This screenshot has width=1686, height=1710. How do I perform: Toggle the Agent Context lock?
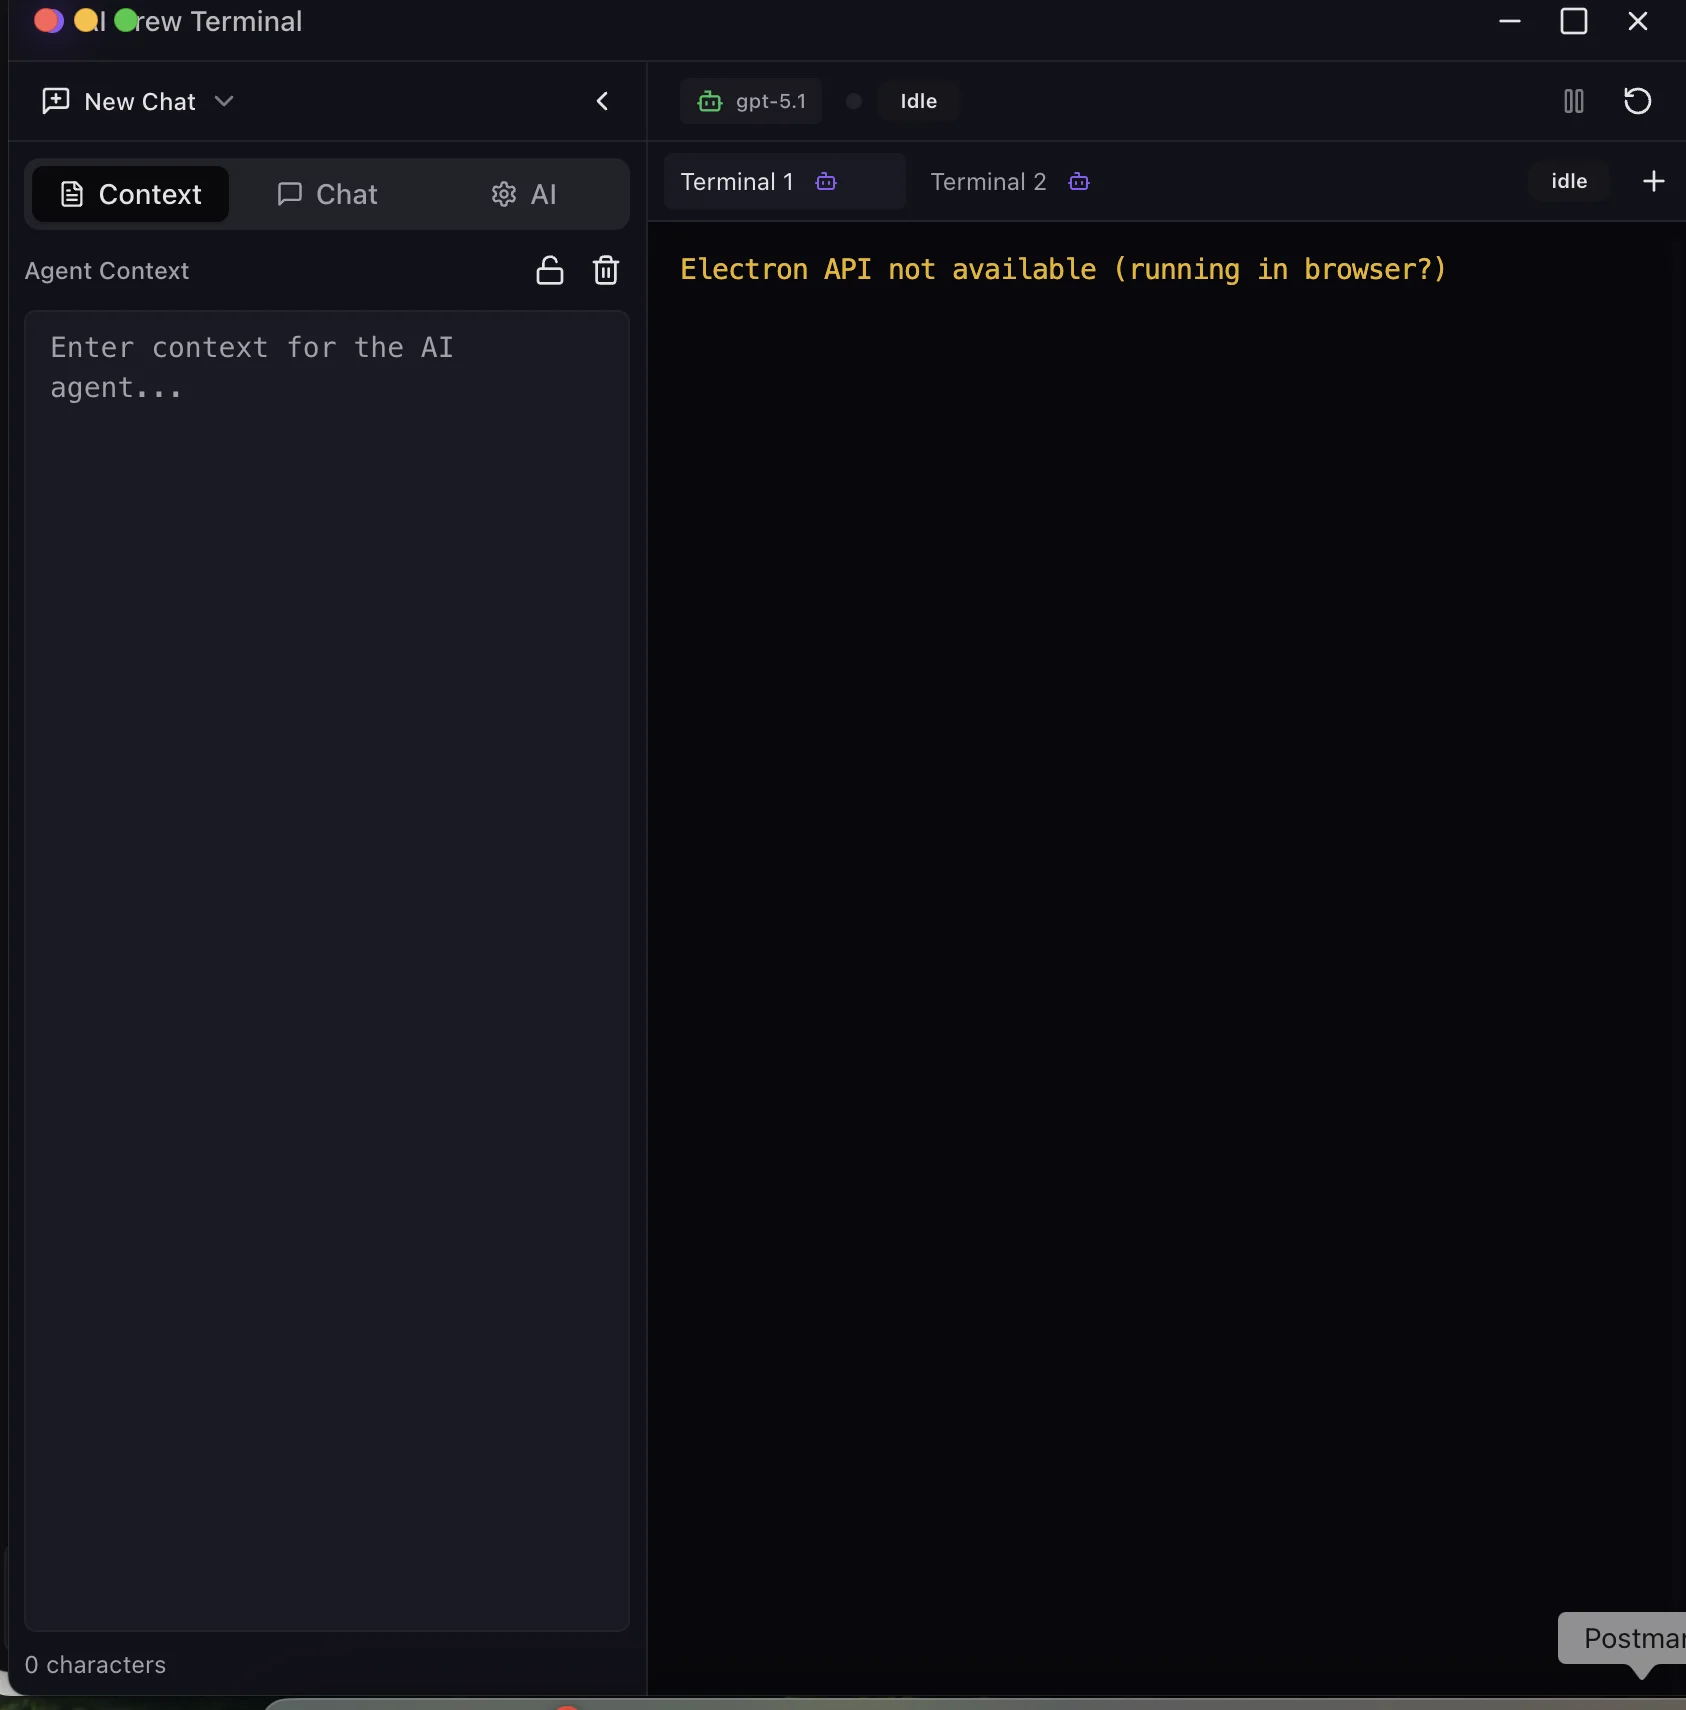(550, 270)
